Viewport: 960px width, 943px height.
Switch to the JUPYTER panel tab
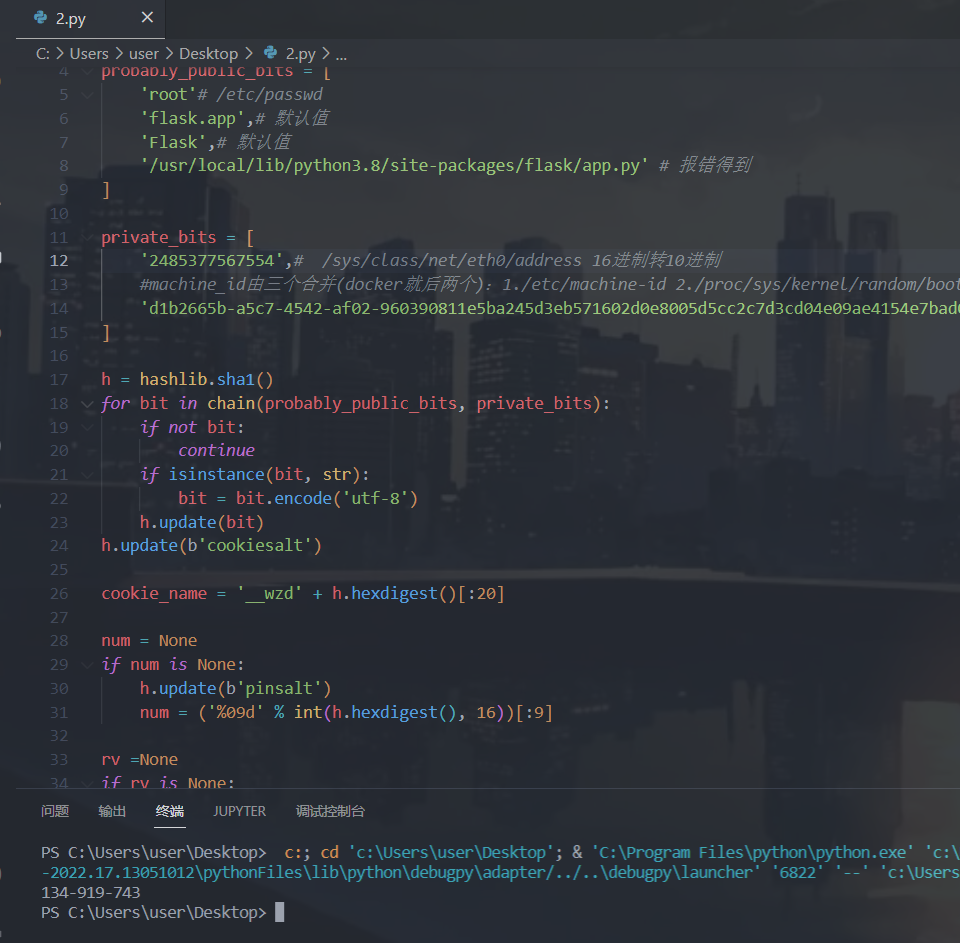(239, 811)
